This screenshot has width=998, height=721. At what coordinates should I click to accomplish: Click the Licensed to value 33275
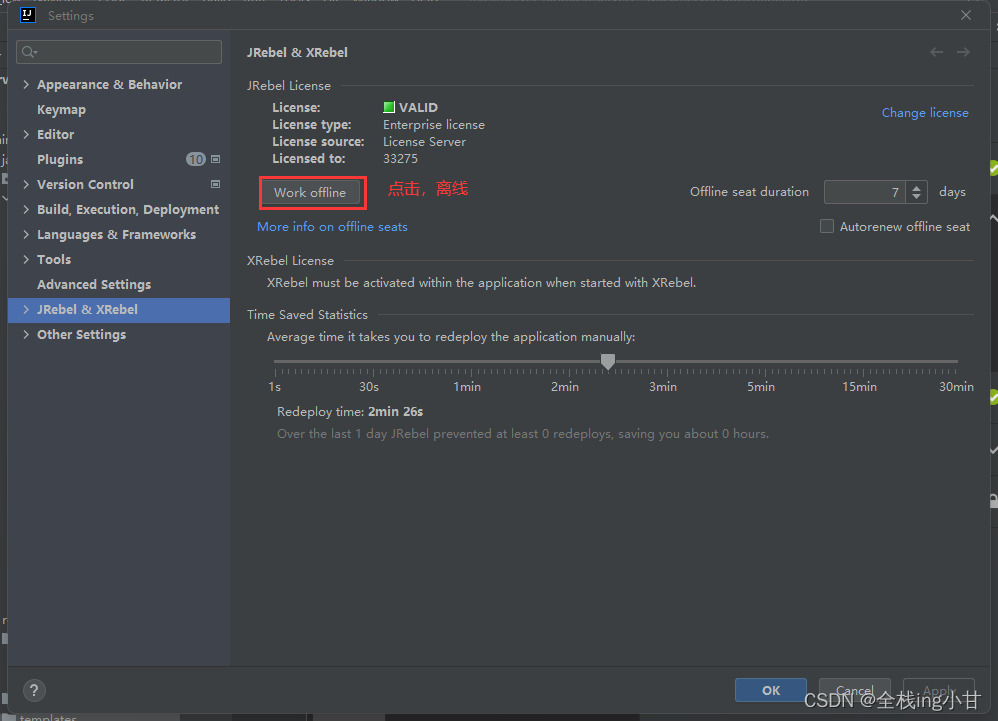point(400,158)
